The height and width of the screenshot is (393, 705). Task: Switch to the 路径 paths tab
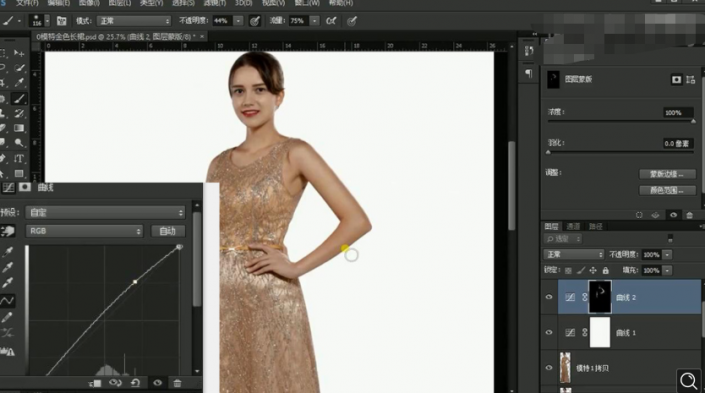[595, 227]
